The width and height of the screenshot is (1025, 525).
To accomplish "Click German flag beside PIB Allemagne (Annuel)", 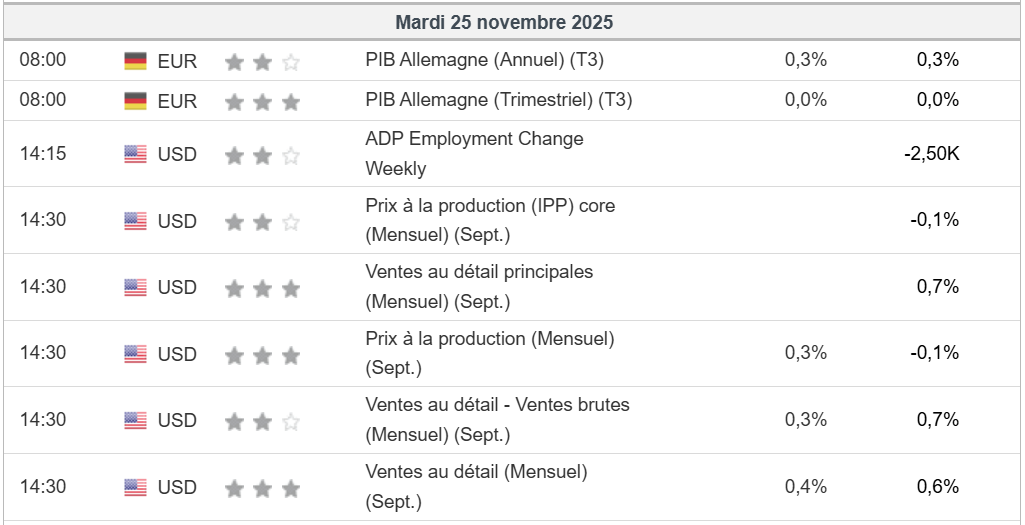I will (x=135, y=61).
